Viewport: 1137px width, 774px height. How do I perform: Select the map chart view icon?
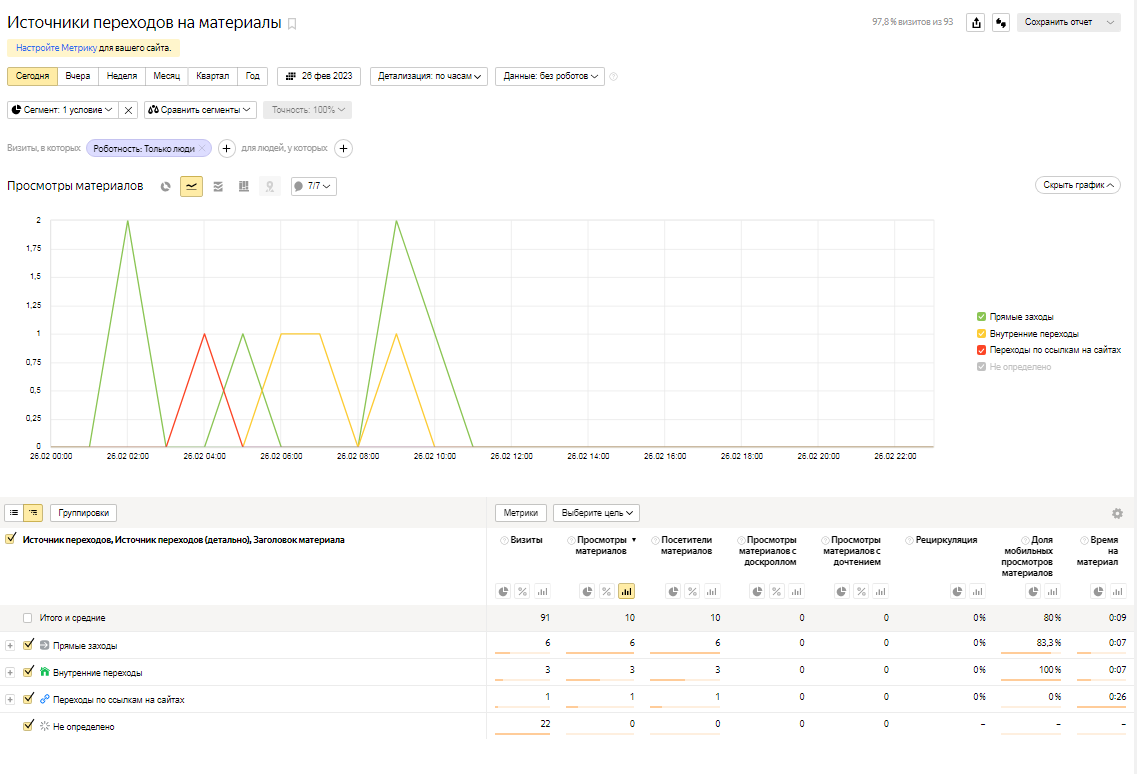tap(270, 186)
